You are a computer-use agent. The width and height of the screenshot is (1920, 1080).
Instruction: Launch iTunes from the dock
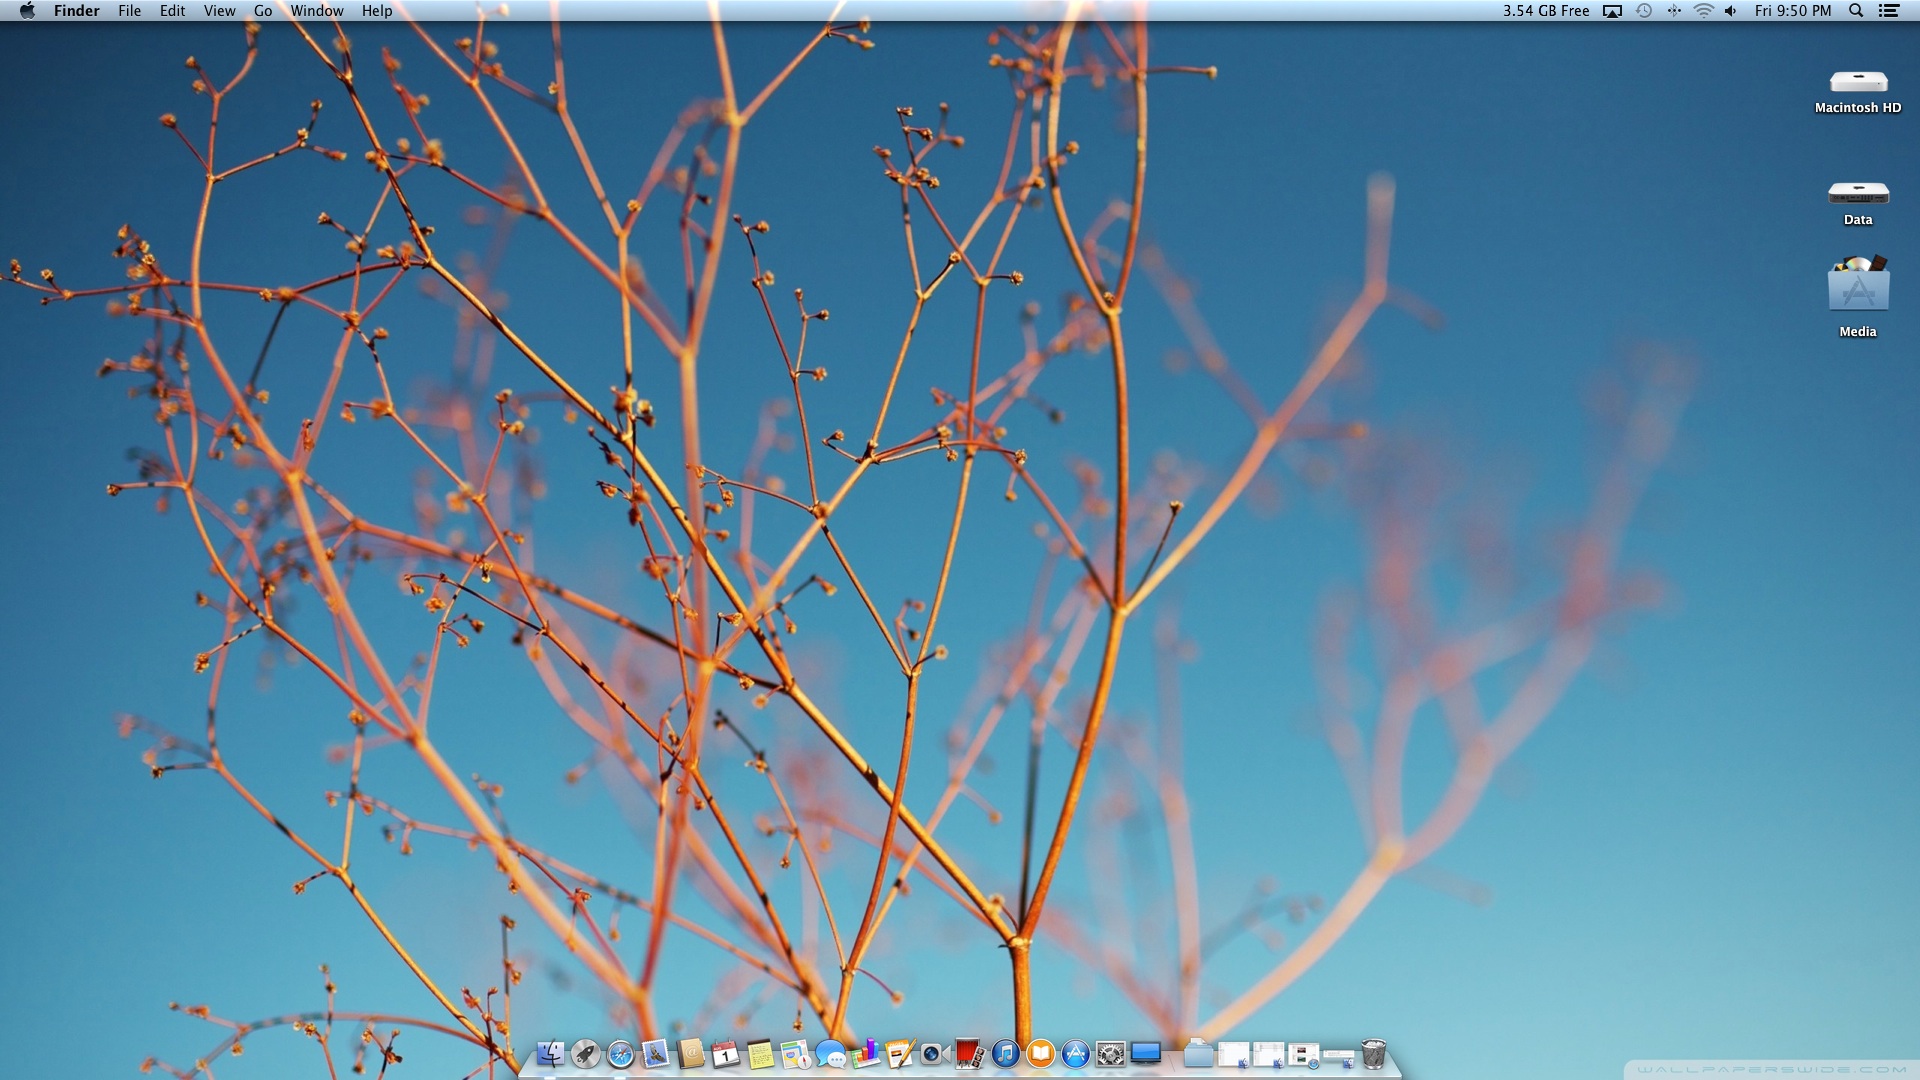pos(1005,1054)
